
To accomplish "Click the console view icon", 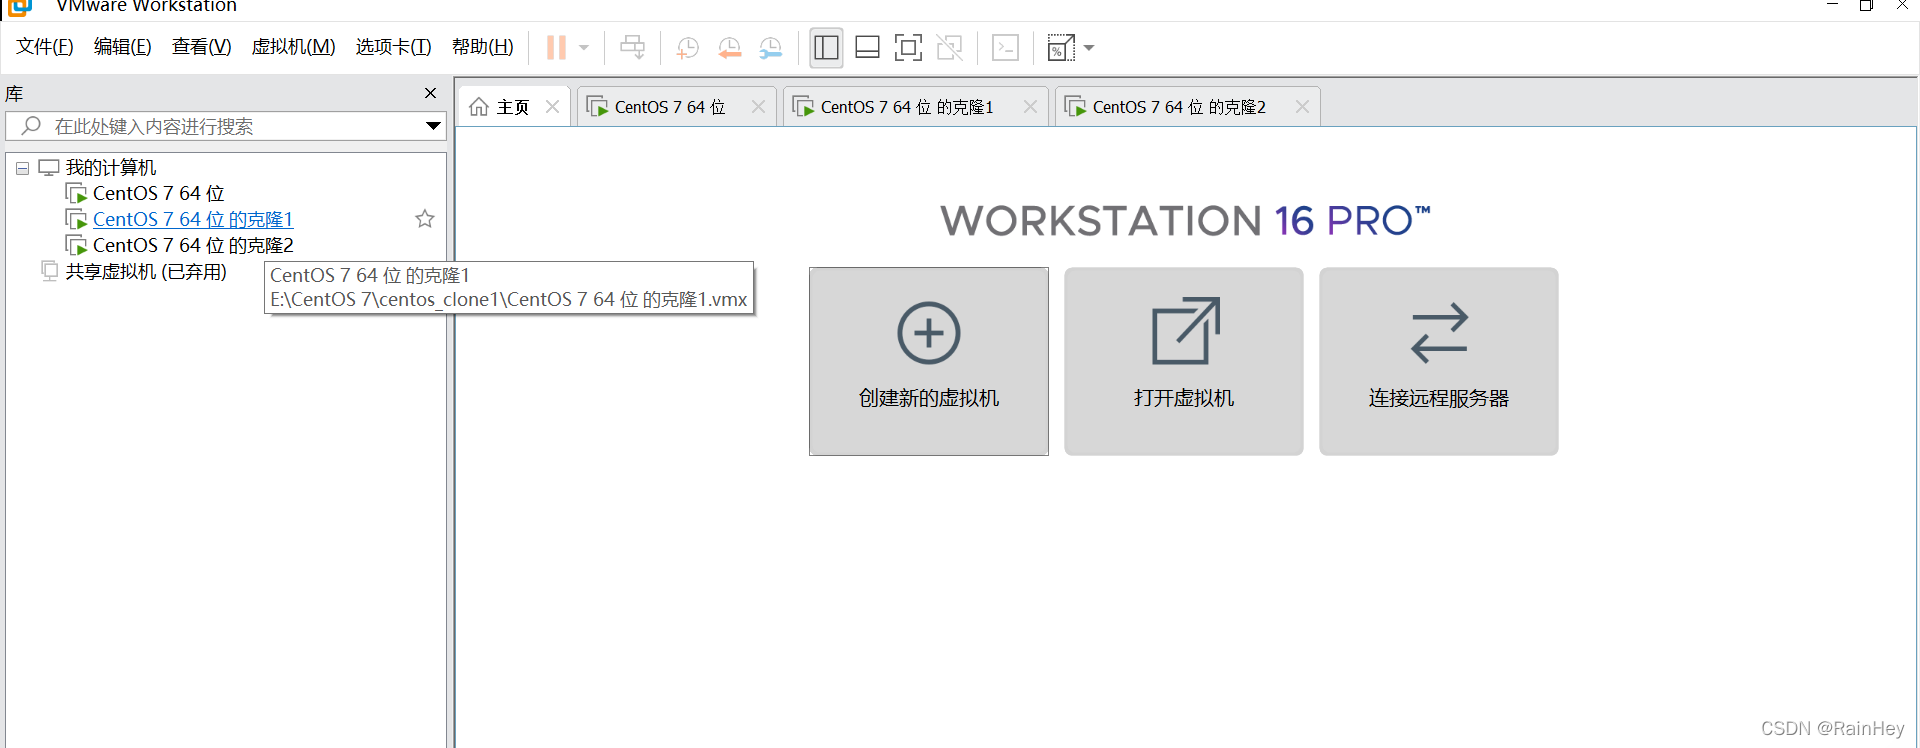I will point(1005,47).
